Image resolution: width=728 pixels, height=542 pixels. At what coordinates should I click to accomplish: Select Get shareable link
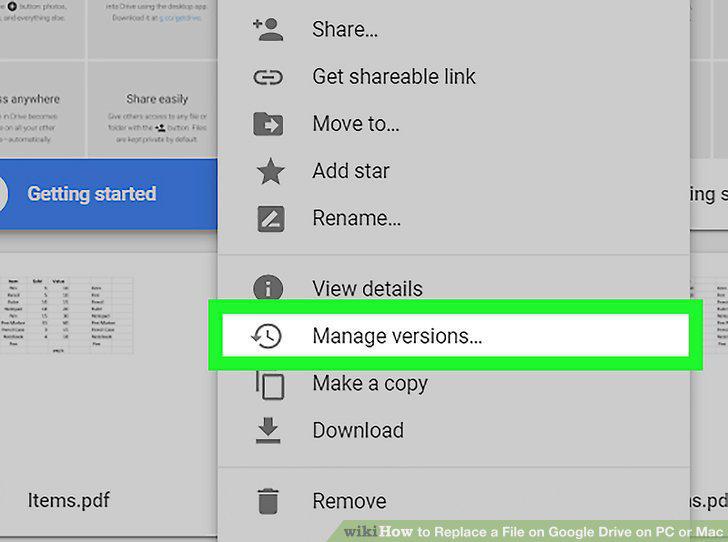coord(454,77)
